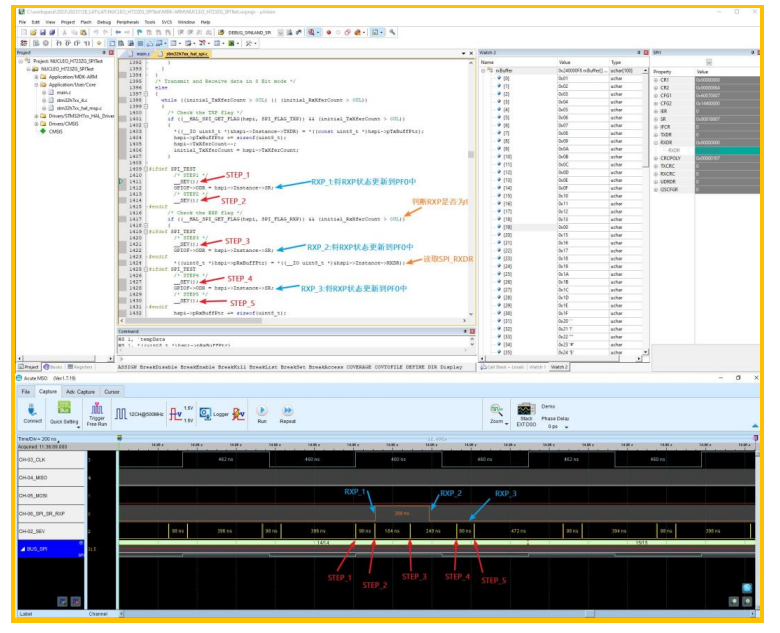Open the Zoom tool in Acute MSO
780x633 pixels.
498,414
